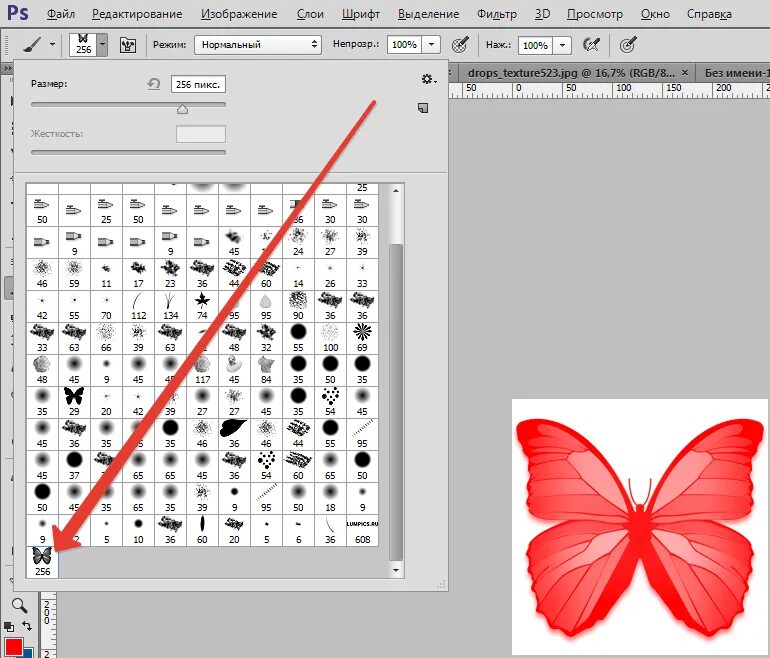The height and width of the screenshot is (658, 770).
Task: Open the Окно menu
Action: pyautogui.click(x=655, y=14)
